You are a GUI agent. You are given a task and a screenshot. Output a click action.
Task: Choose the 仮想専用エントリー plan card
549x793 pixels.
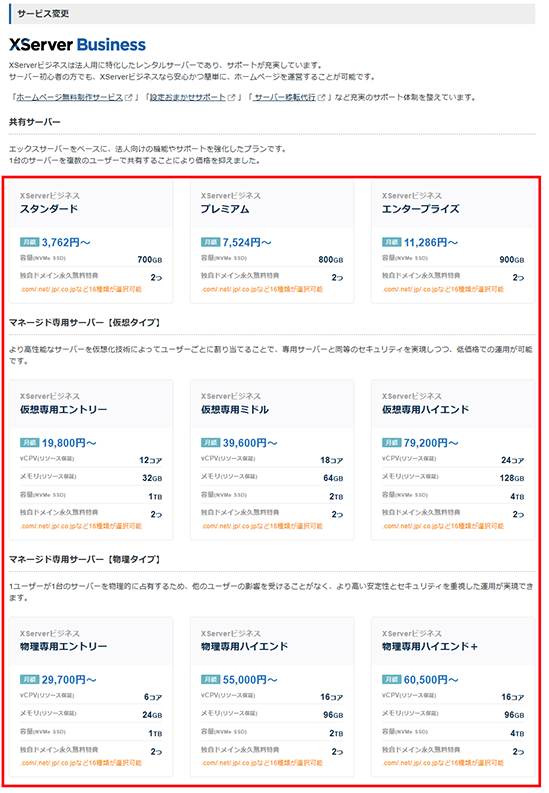[92, 460]
